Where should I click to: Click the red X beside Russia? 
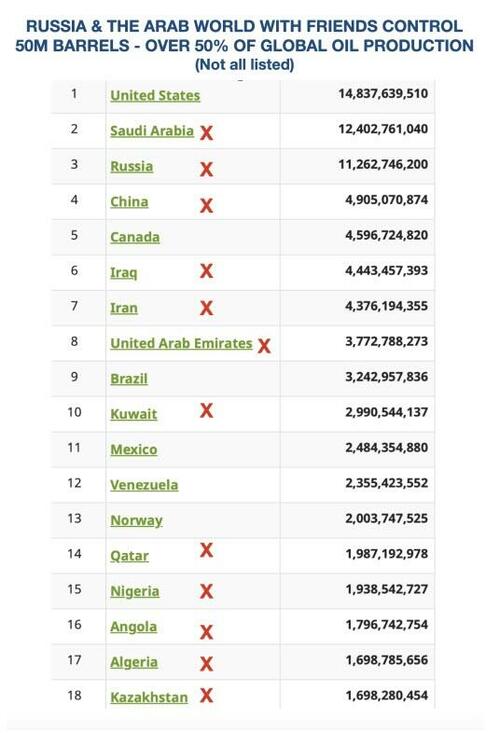[x=207, y=169]
